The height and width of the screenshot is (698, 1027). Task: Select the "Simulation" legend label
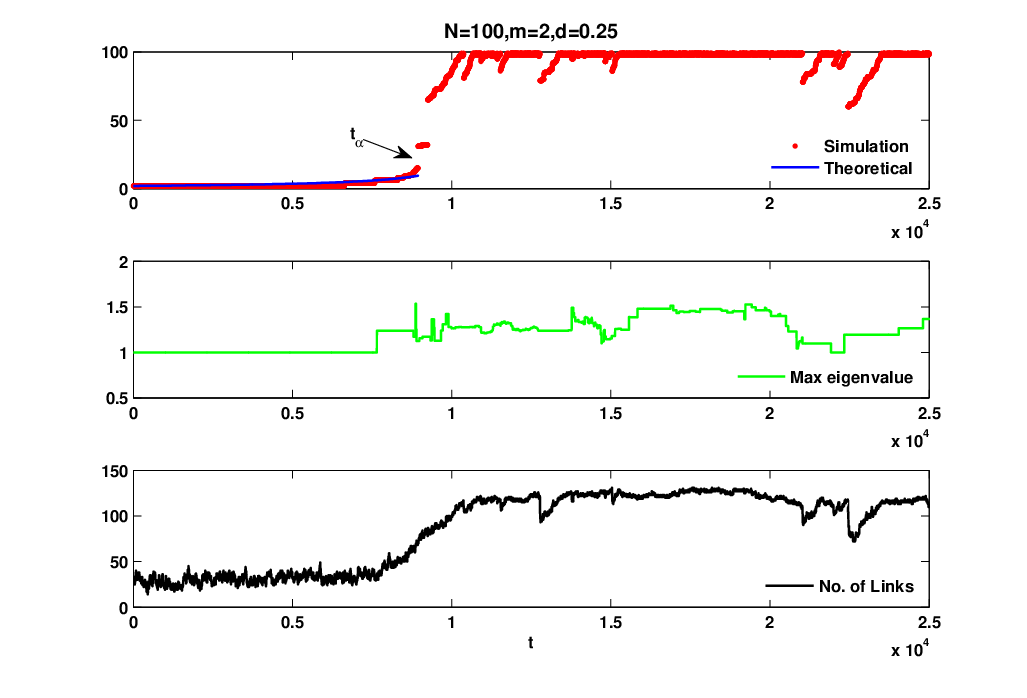click(866, 146)
